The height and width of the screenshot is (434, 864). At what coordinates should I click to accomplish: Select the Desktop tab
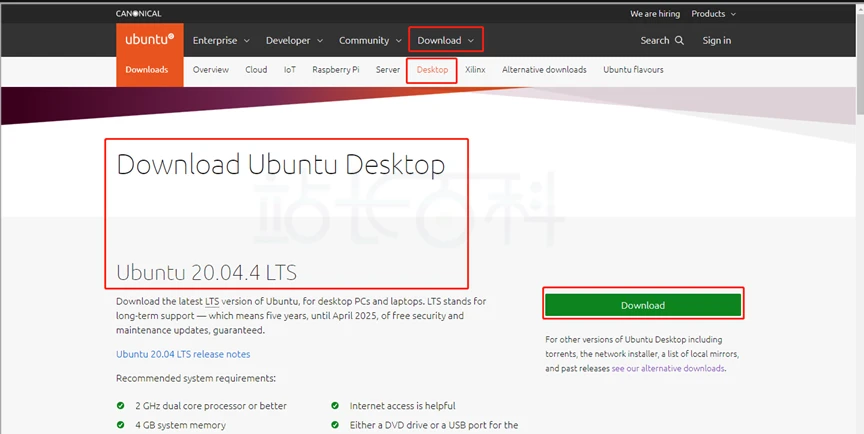(x=432, y=70)
